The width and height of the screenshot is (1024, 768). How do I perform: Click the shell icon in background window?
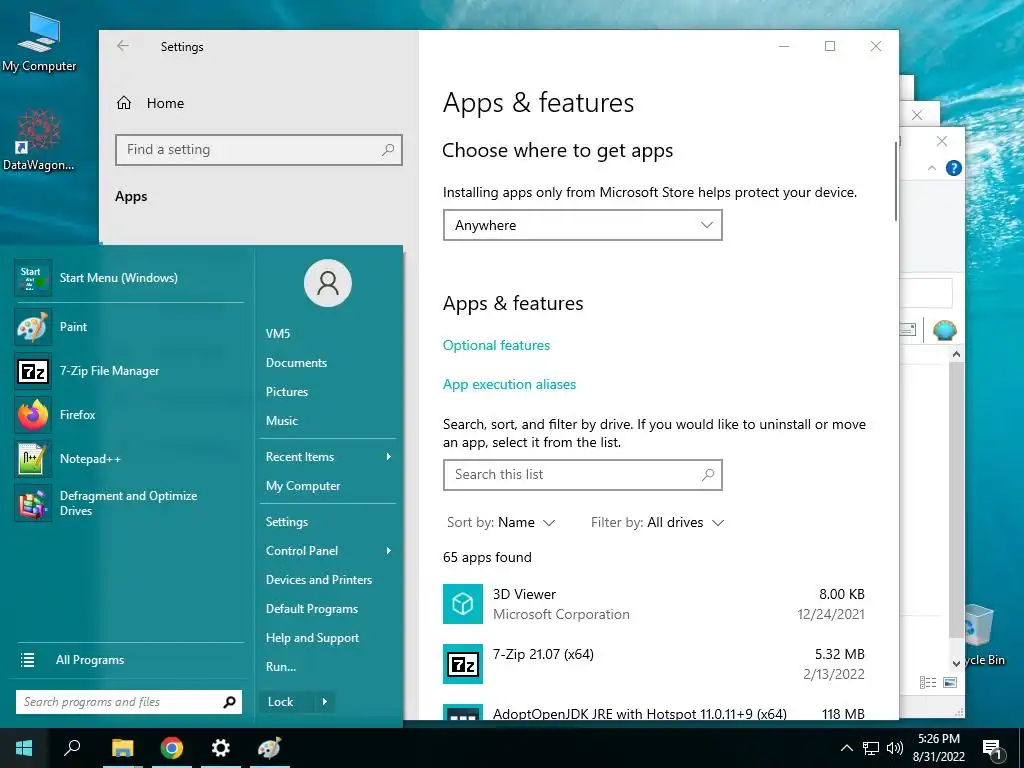tap(944, 330)
